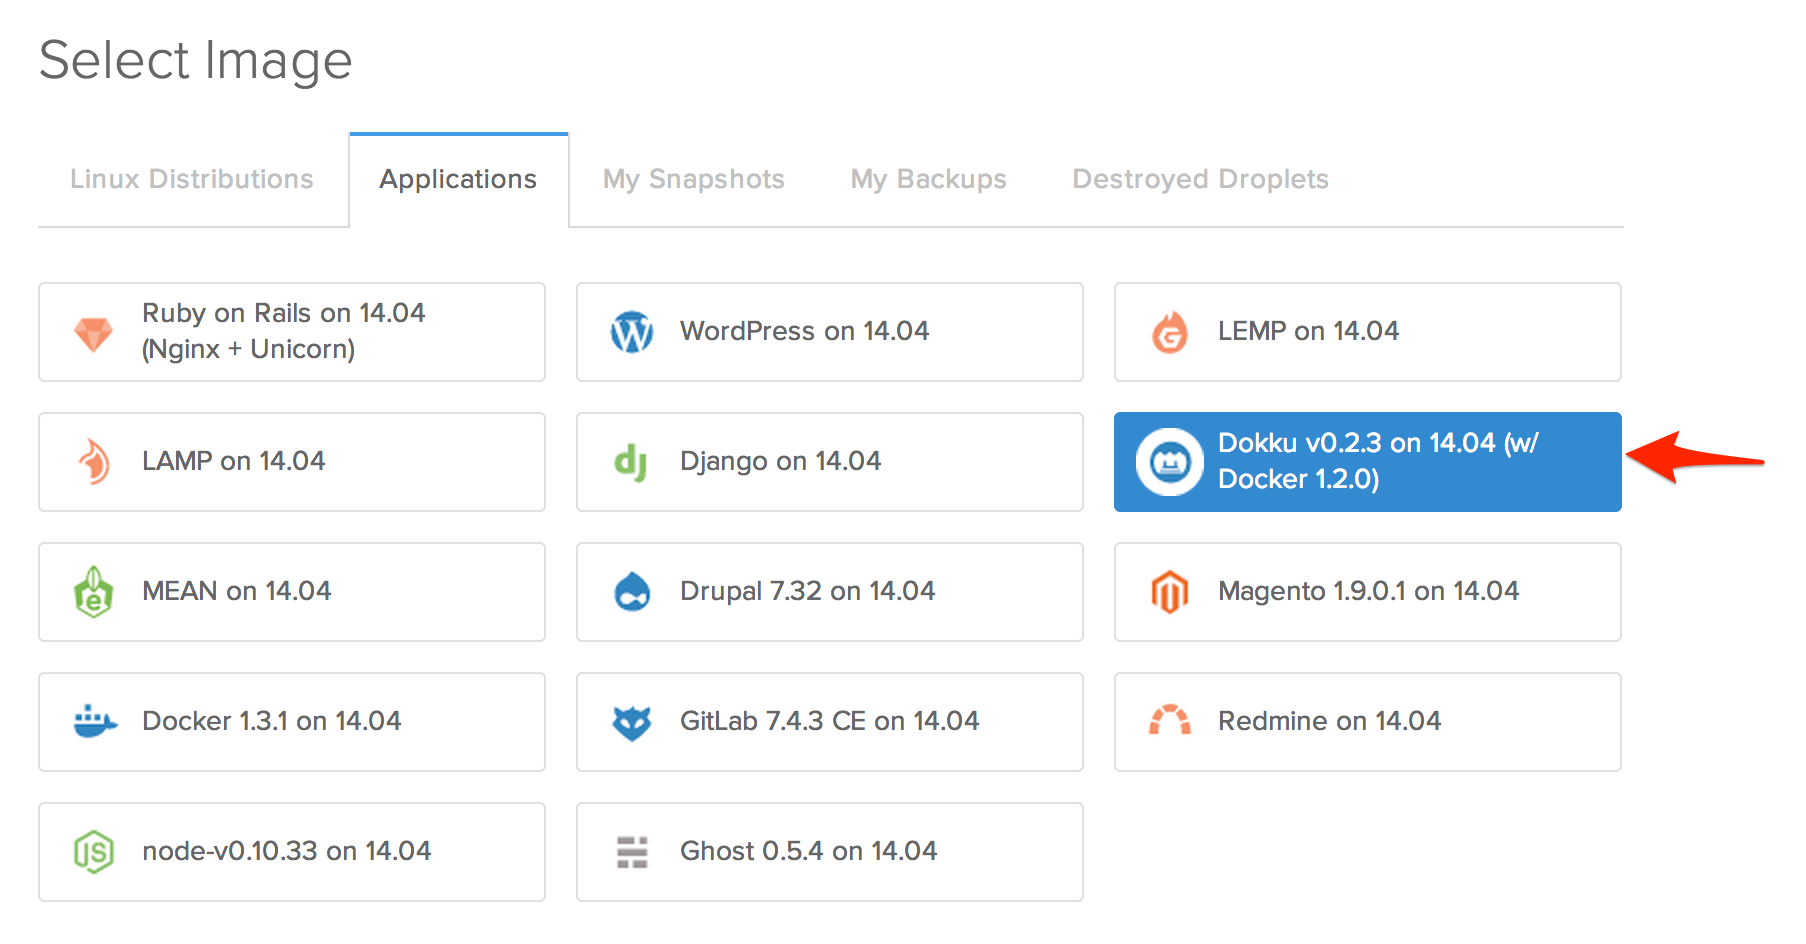
Task: Click the Drupal drop icon
Action: 632,592
